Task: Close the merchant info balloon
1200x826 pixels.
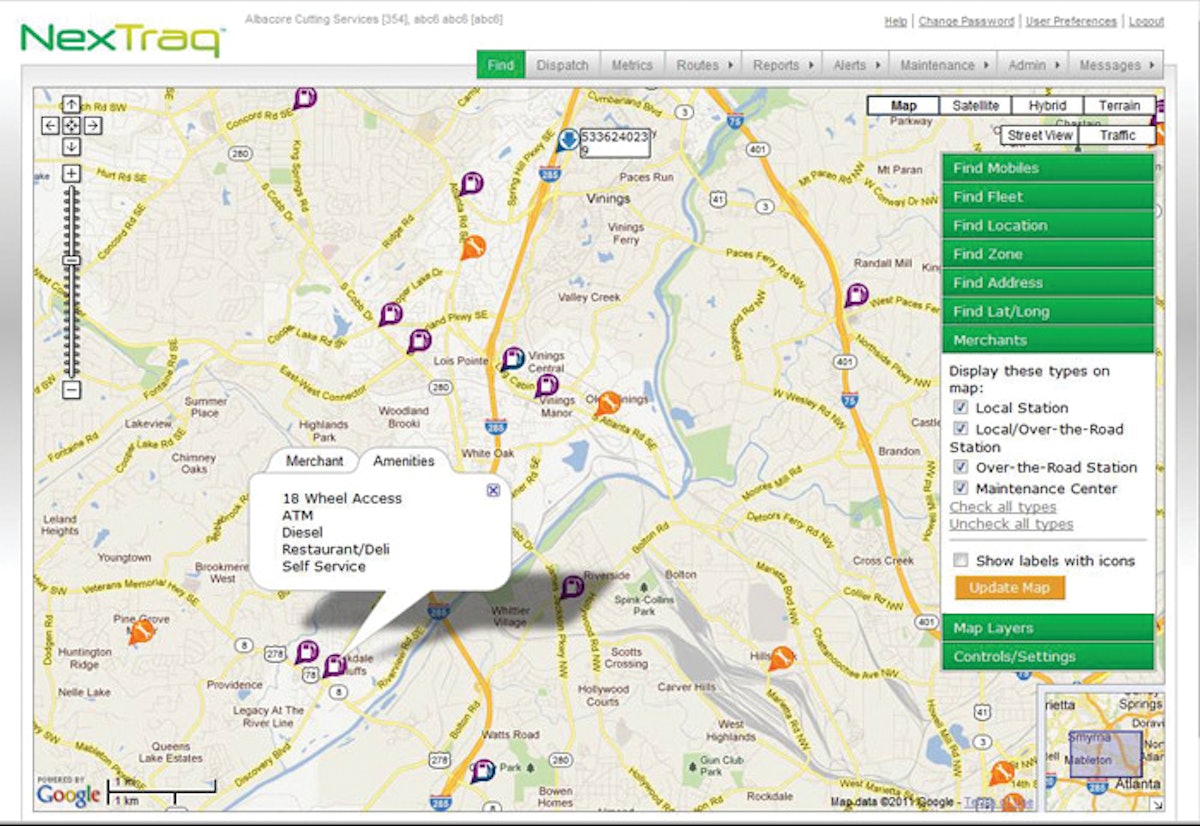Action: tap(492, 489)
